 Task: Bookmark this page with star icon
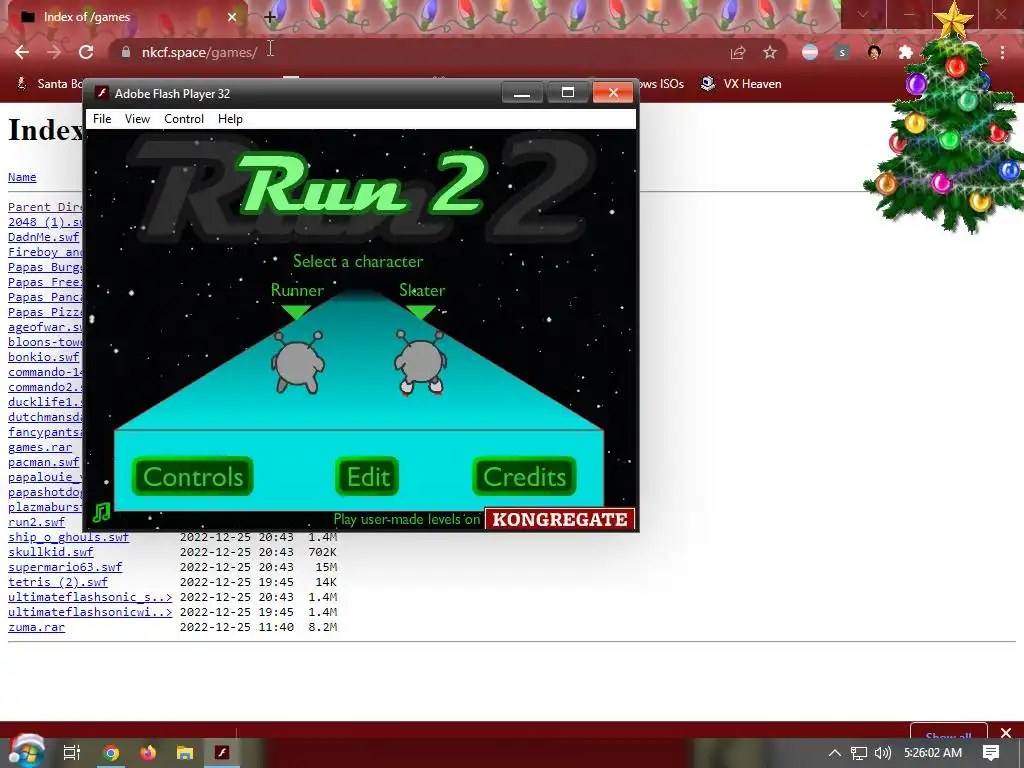pos(770,52)
